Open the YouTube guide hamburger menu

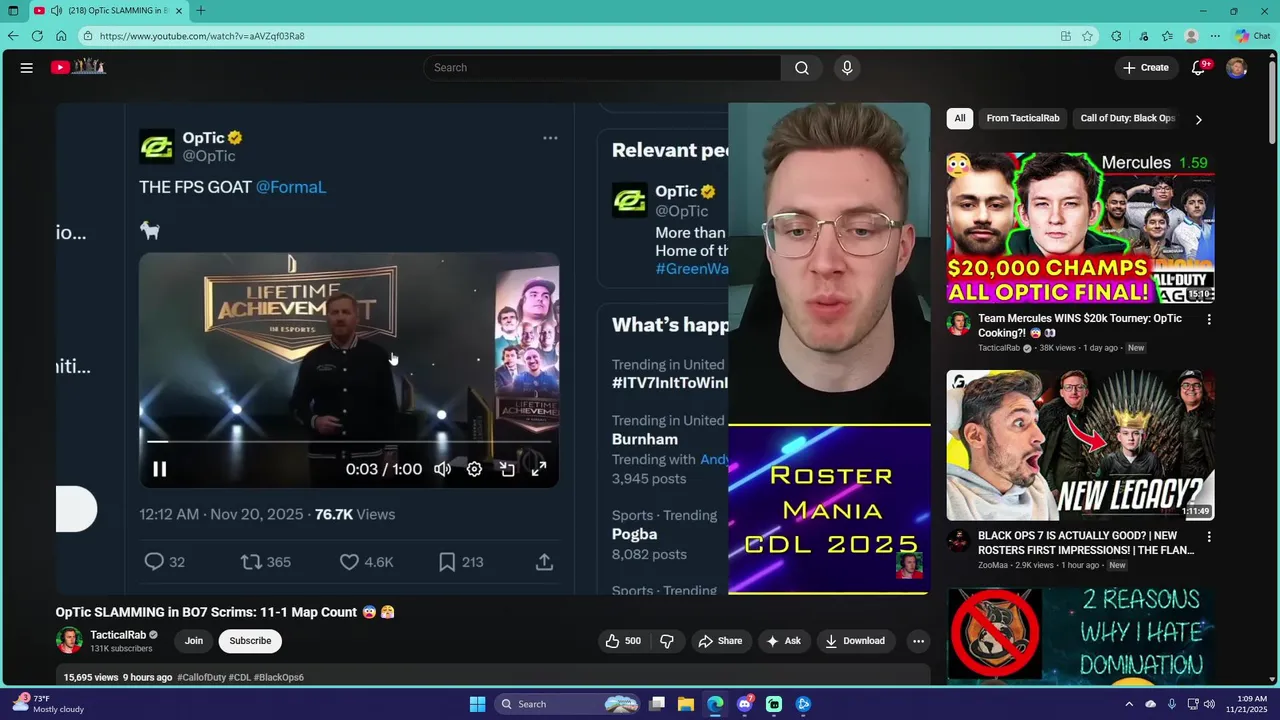[27, 68]
